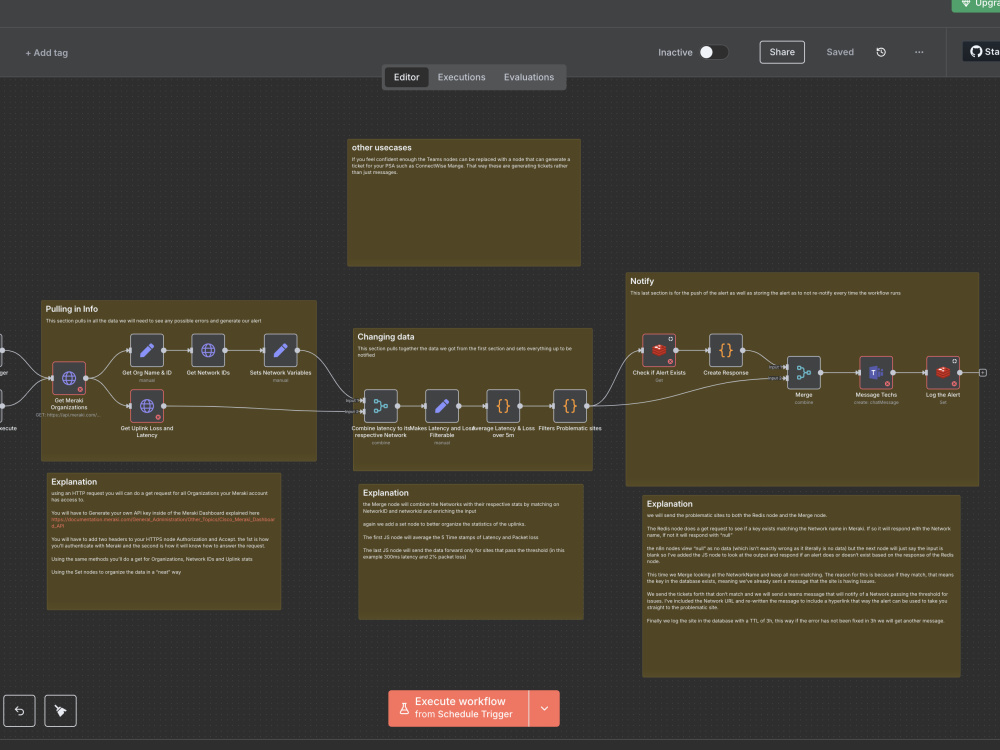The image size is (1000, 750).
Task: Select the Get Meraki Organizations HTTP node
Action: coord(69,378)
